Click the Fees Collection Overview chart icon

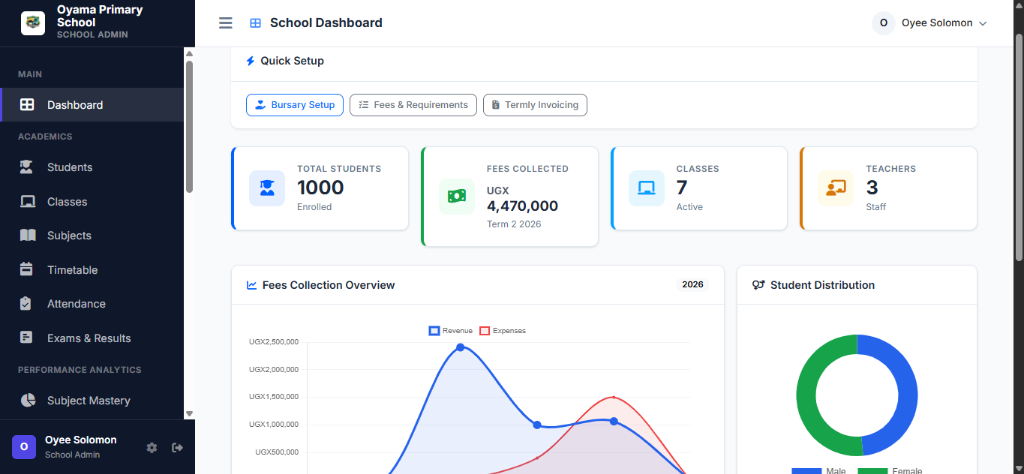coord(251,285)
